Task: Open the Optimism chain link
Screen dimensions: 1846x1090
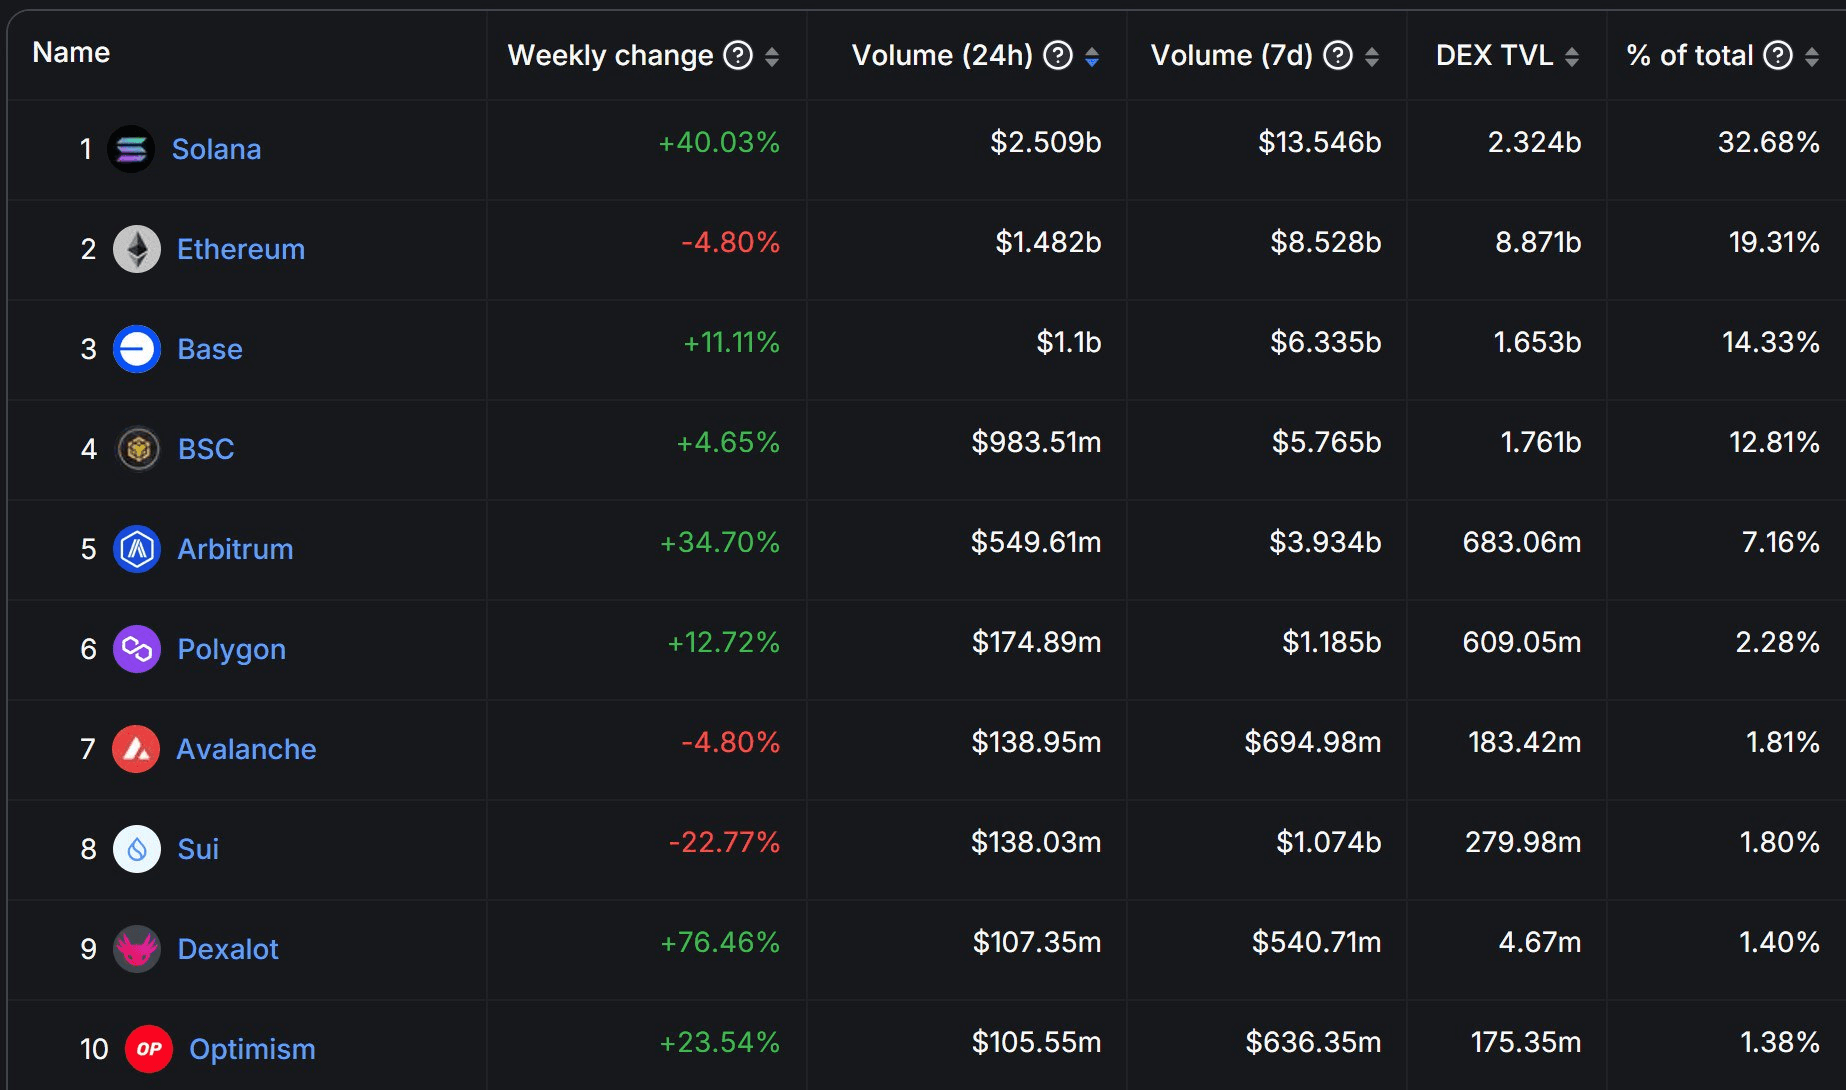Action: point(252,1049)
